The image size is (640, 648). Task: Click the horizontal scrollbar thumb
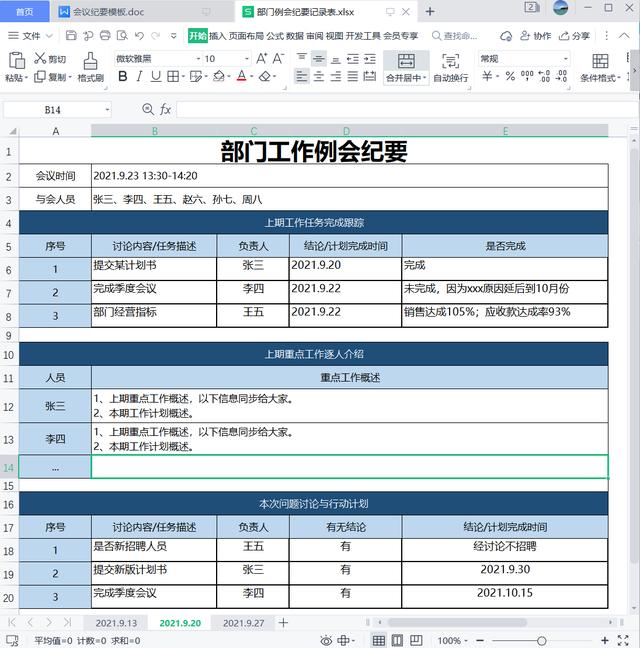tap(457, 622)
